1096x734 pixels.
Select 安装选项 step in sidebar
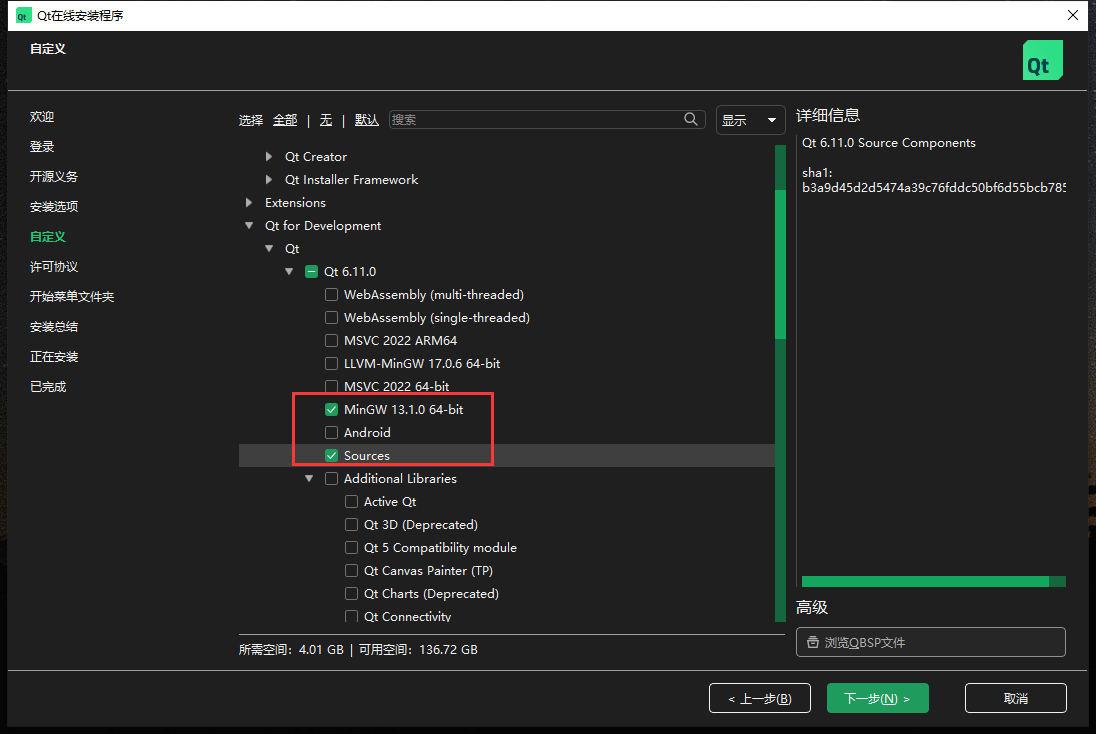(54, 207)
